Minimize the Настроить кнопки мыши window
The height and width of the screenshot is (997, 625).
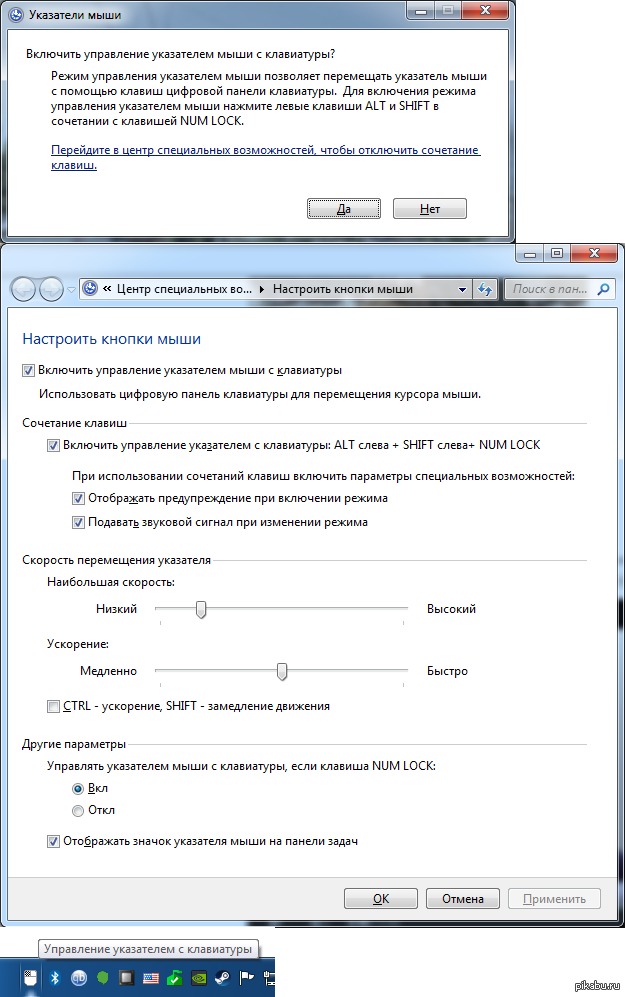(x=530, y=253)
